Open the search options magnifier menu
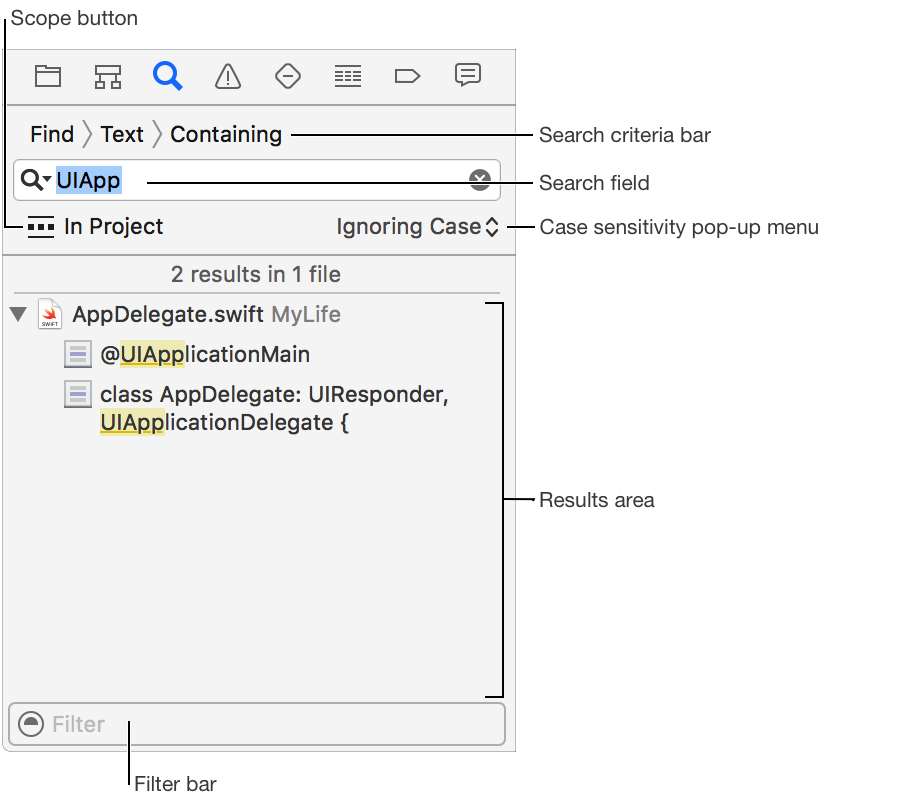 pos(35,180)
